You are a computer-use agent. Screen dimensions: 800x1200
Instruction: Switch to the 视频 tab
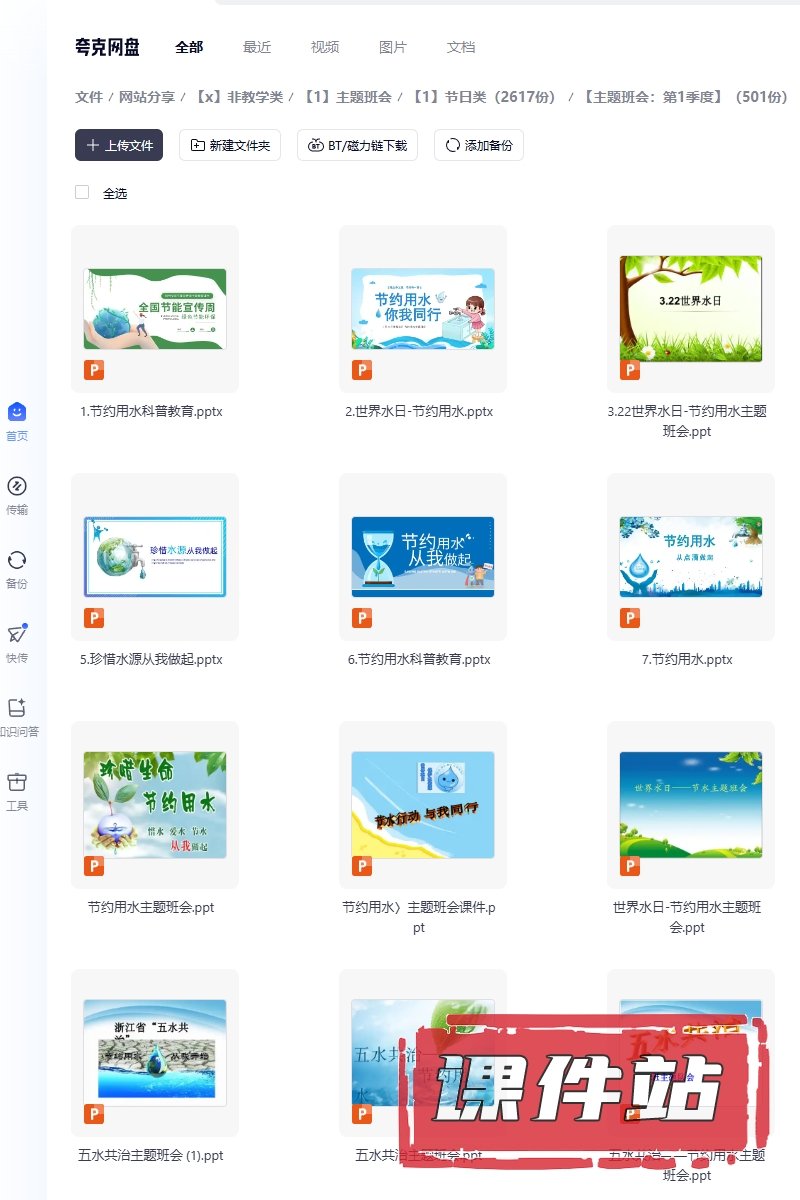[x=325, y=47]
